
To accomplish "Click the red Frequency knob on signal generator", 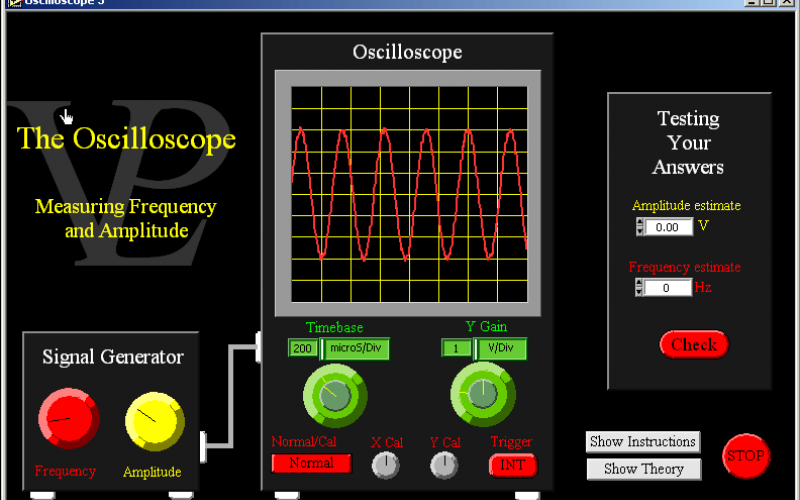I will [x=66, y=419].
